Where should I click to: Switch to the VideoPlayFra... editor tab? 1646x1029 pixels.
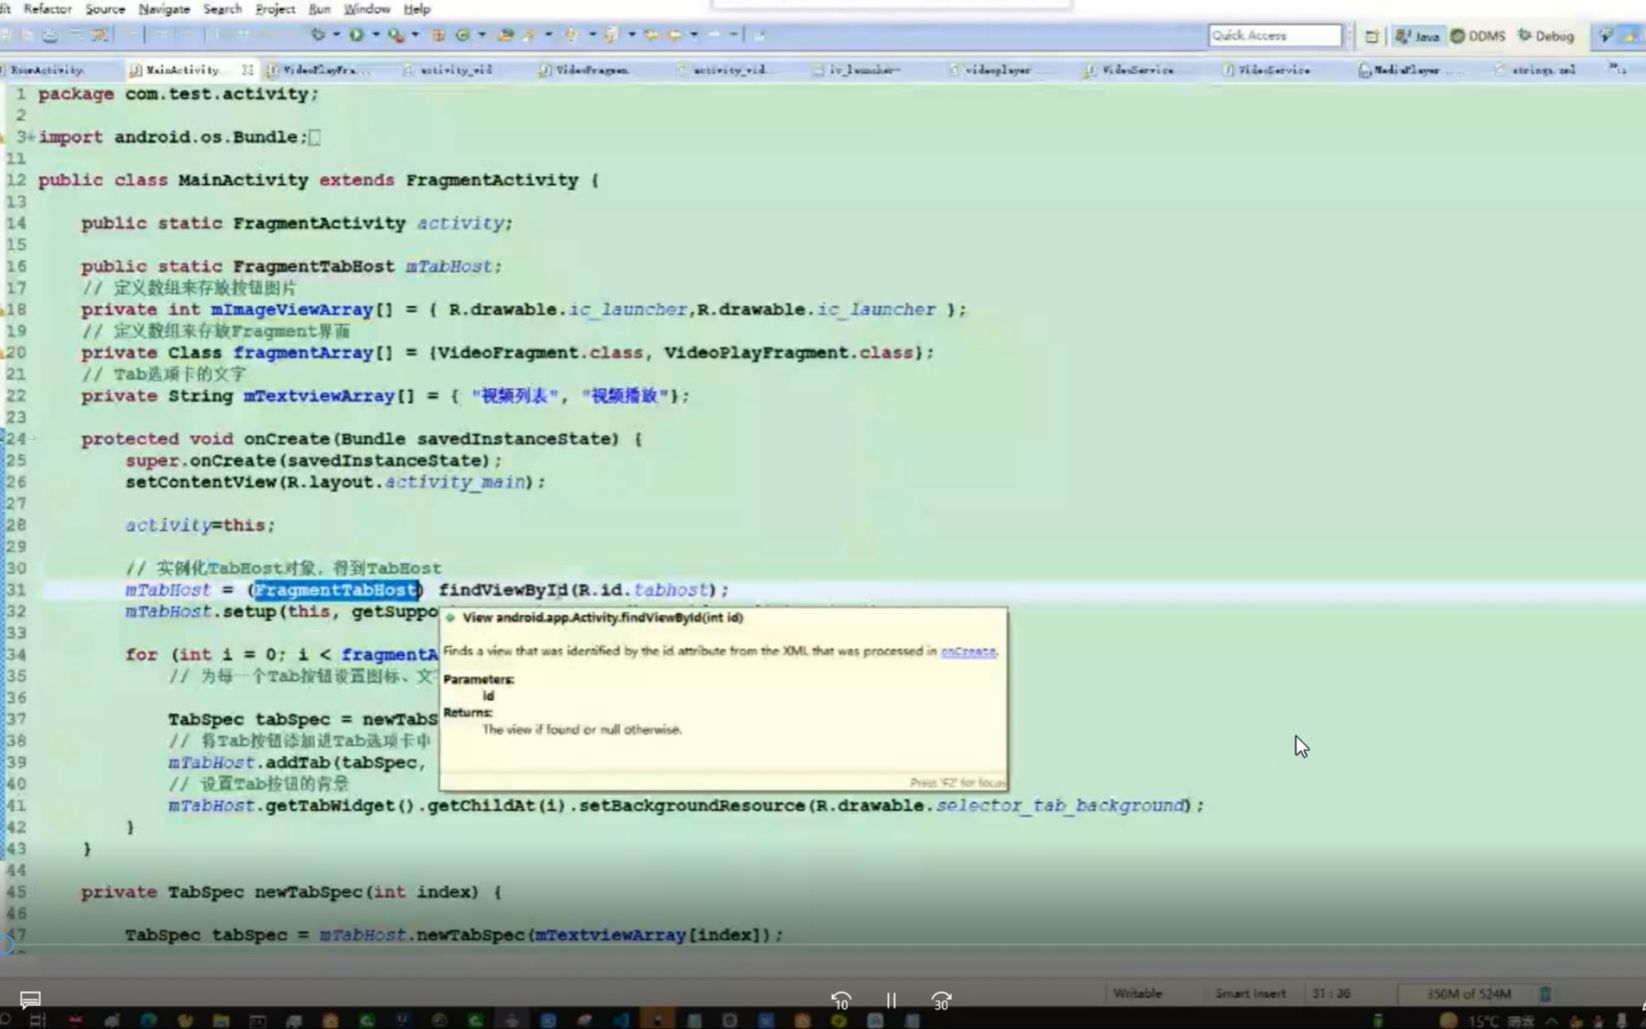coord(318,70)
